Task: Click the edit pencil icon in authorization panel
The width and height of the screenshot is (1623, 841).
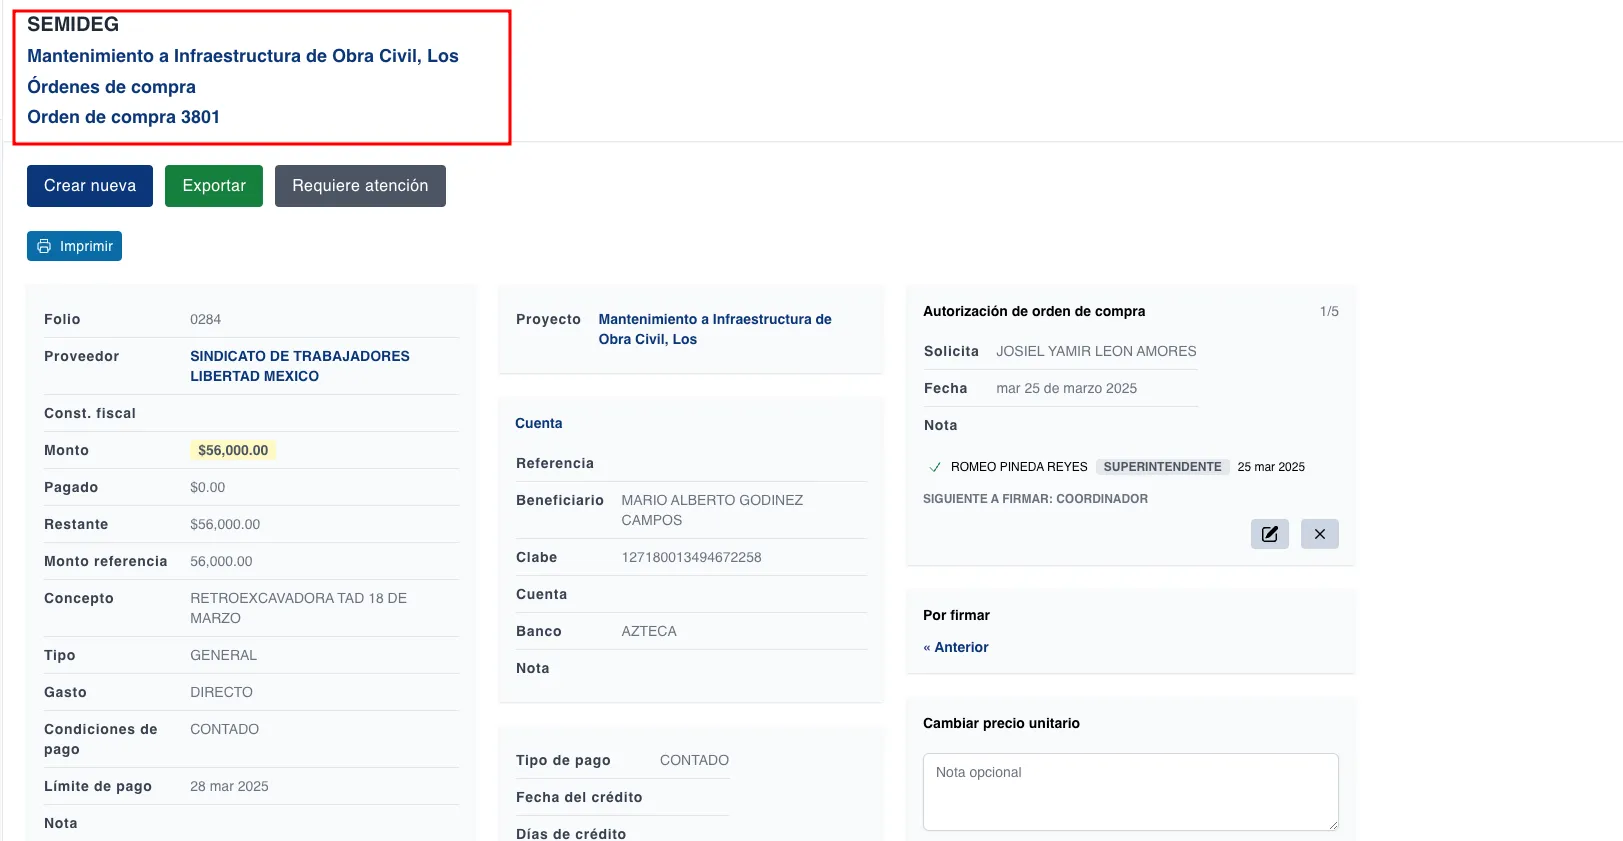Action: coord(1269,534)
